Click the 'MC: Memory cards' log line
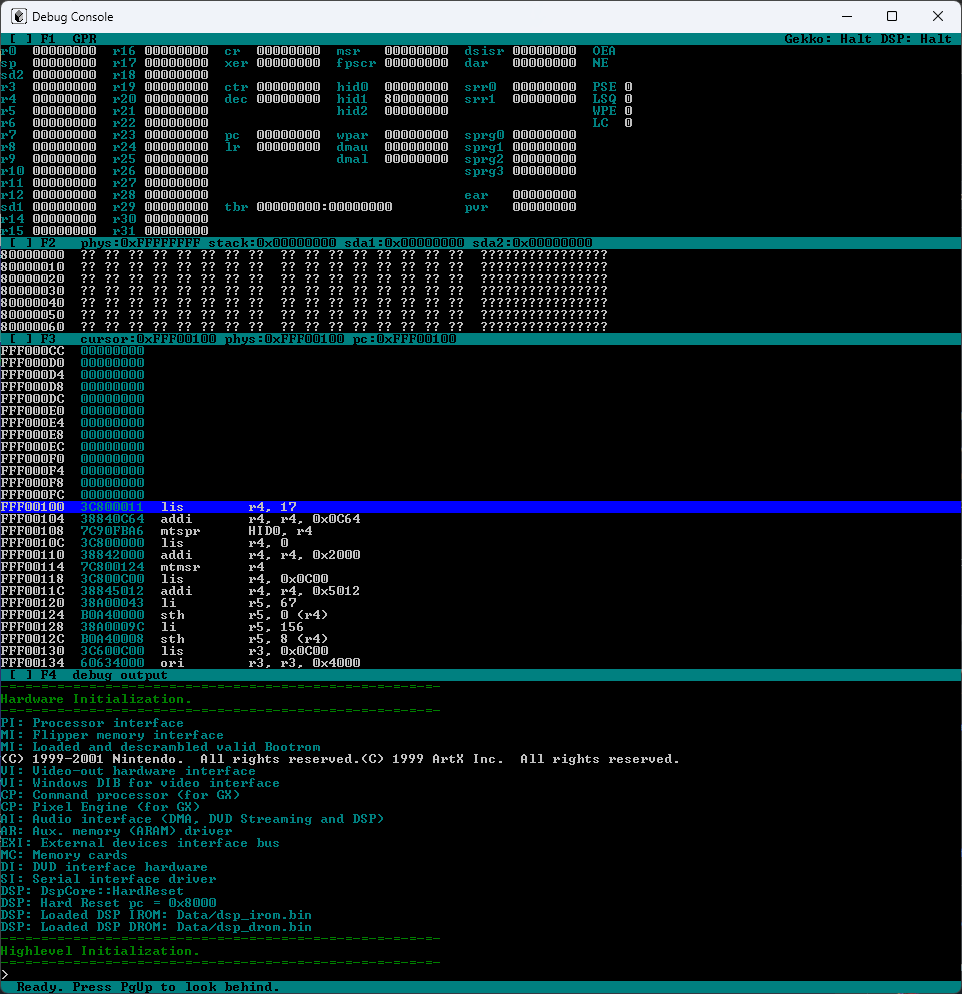The height and width of the screenshot is (994, 962). click(x=64, y=855)
